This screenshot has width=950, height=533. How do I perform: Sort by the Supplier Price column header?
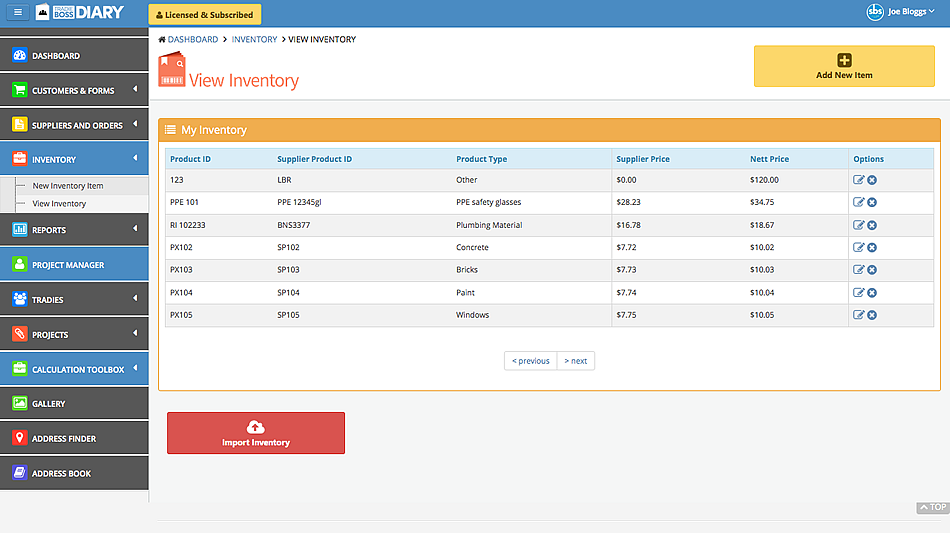[643, 159]
